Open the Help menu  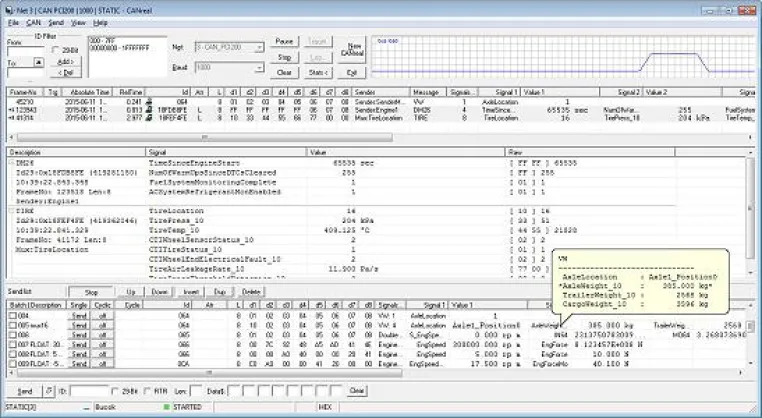[100, 23]
